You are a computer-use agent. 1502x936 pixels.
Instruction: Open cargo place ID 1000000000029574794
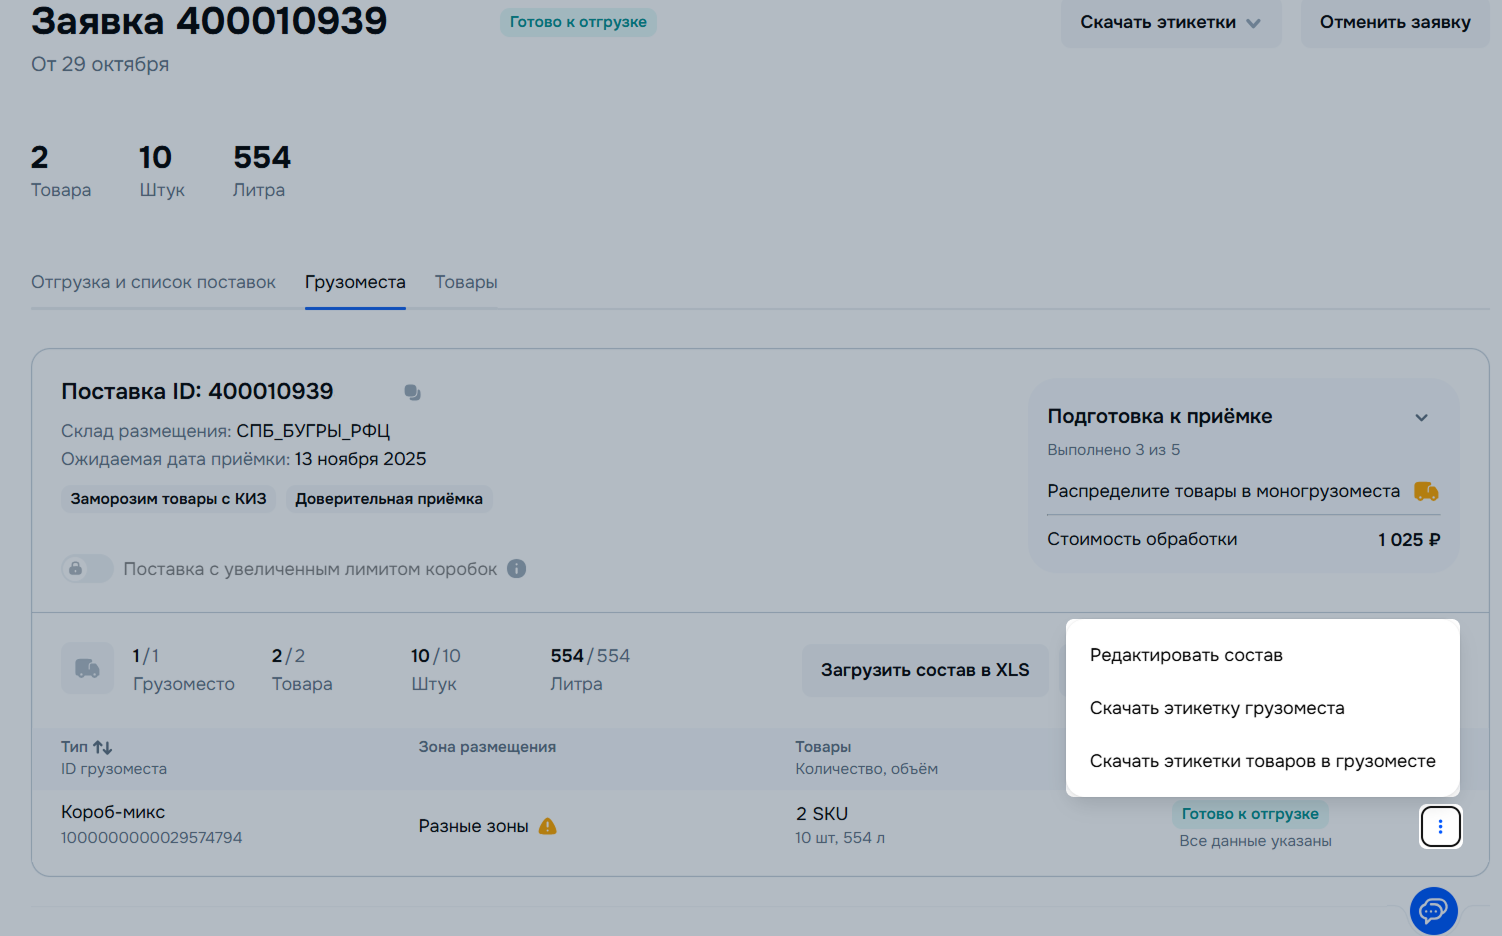pyautogui.click(x=151, y=838)
